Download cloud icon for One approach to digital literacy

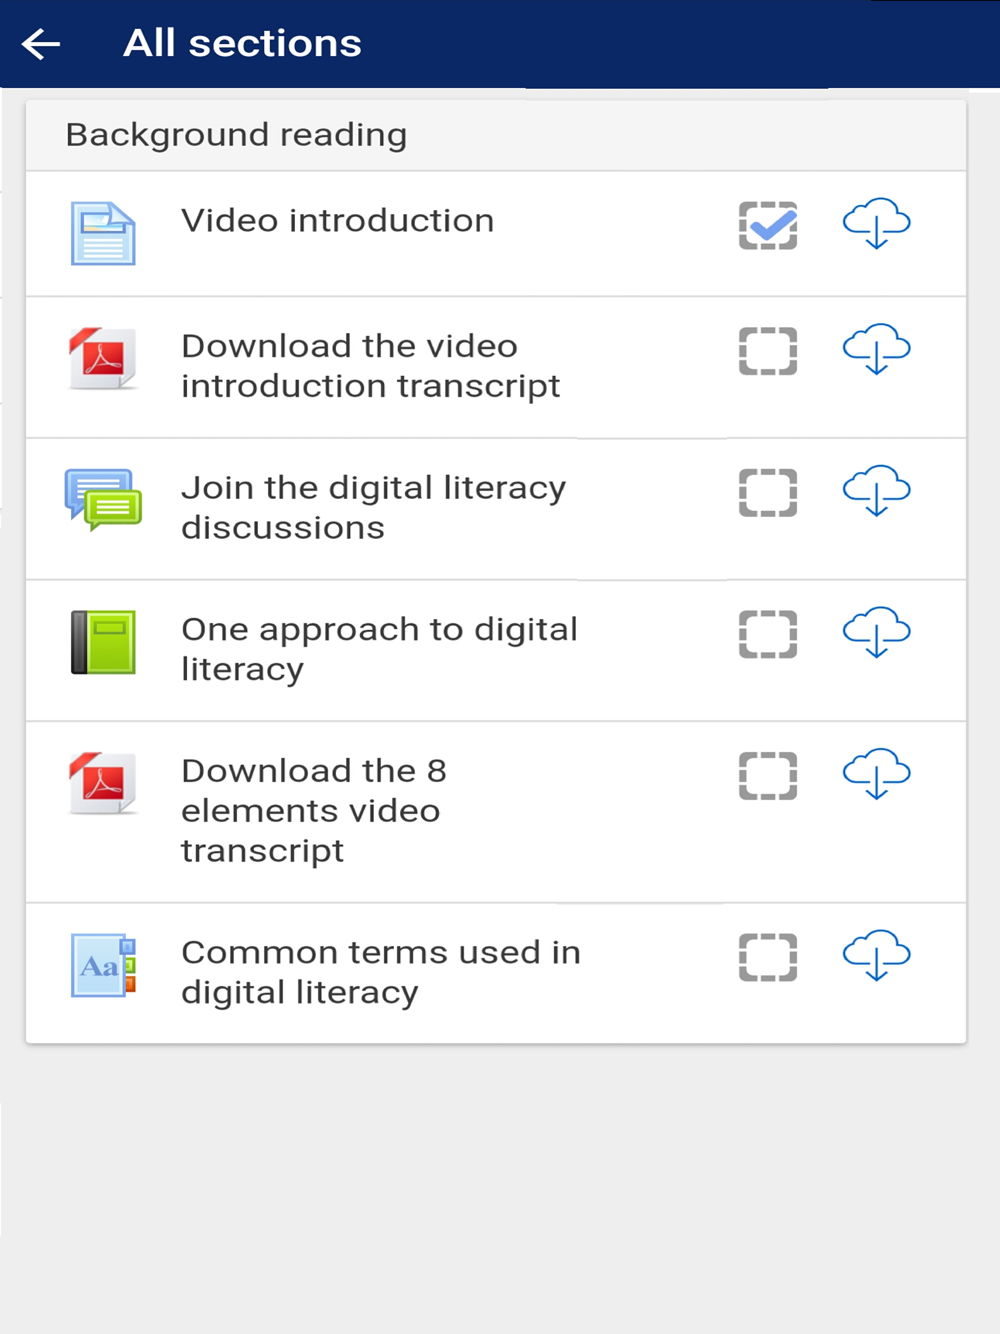click(876, 633)
